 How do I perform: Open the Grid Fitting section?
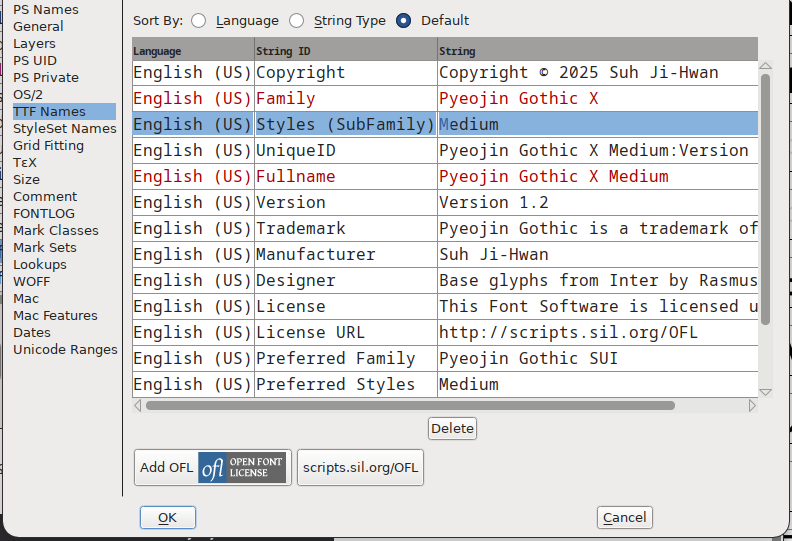click(48, 145)
